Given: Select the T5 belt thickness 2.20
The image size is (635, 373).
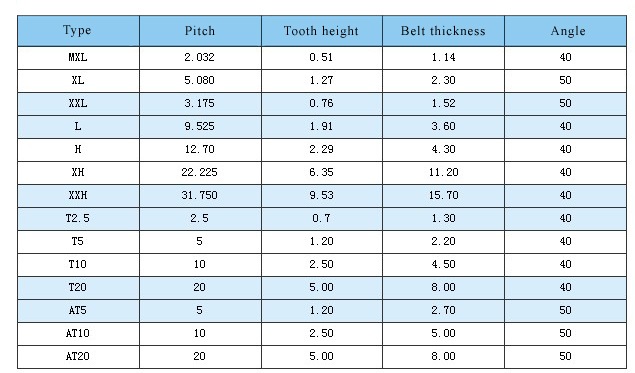Looking at the screenshot, I should (443, 242).
